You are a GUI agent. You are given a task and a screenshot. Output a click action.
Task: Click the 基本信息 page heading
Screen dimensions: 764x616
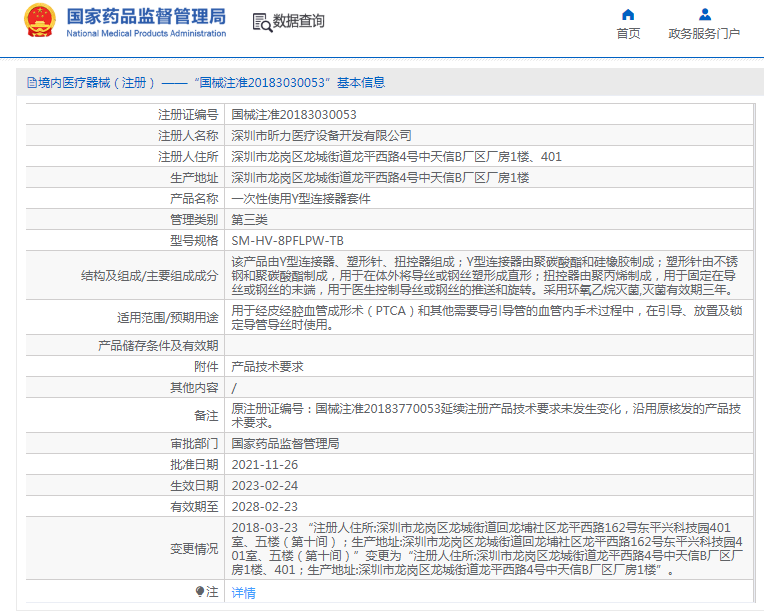pyautogui.click(x=361, y=83)
